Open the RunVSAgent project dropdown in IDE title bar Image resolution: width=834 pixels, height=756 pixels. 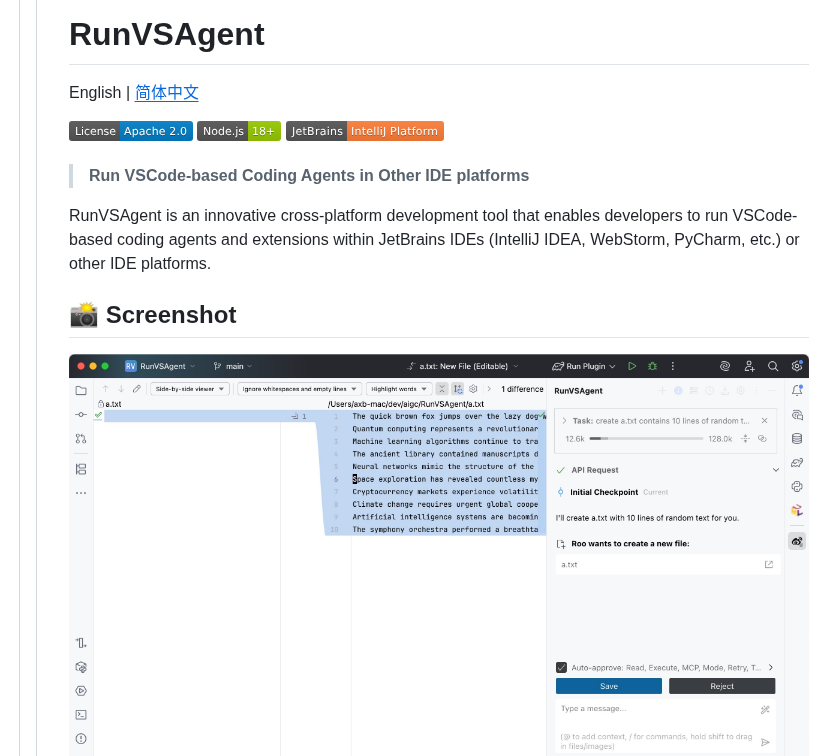[x=160, y=366]
